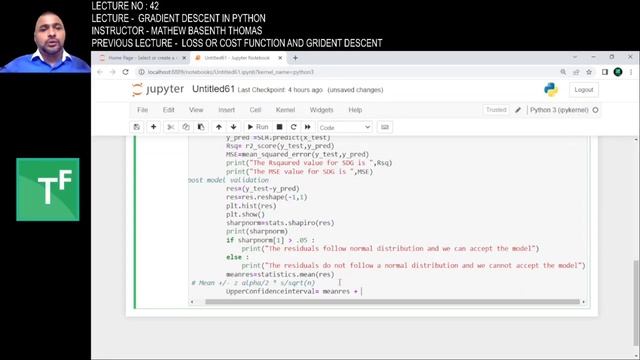Image resolution: width=640 pixels, height=360 pixels.
Task: Click the 'if sharpnorm[1] > .05' line
Action: click(270, 240)
